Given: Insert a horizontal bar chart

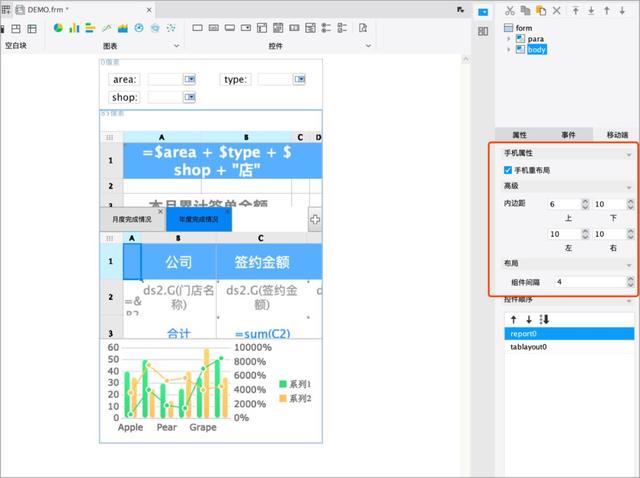Looking at the screenshot, I should point(90,28).
